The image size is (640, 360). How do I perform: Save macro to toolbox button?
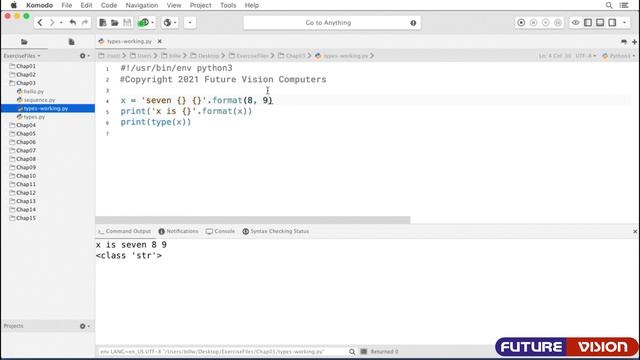(558, 23)
